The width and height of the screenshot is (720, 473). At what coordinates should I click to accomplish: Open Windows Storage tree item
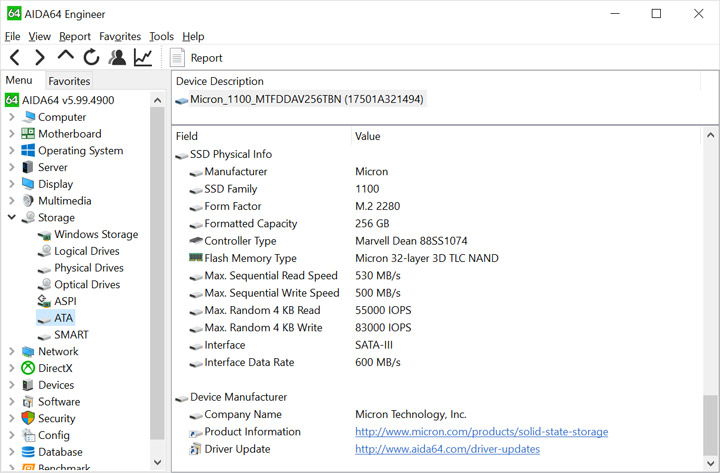tap(96, 234)
